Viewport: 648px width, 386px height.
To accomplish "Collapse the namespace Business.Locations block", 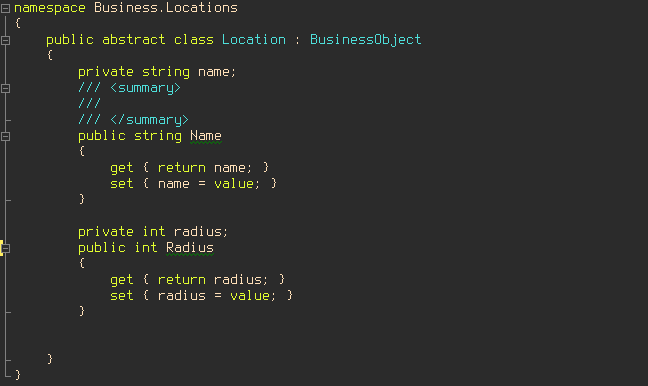I will coord(5,8).
